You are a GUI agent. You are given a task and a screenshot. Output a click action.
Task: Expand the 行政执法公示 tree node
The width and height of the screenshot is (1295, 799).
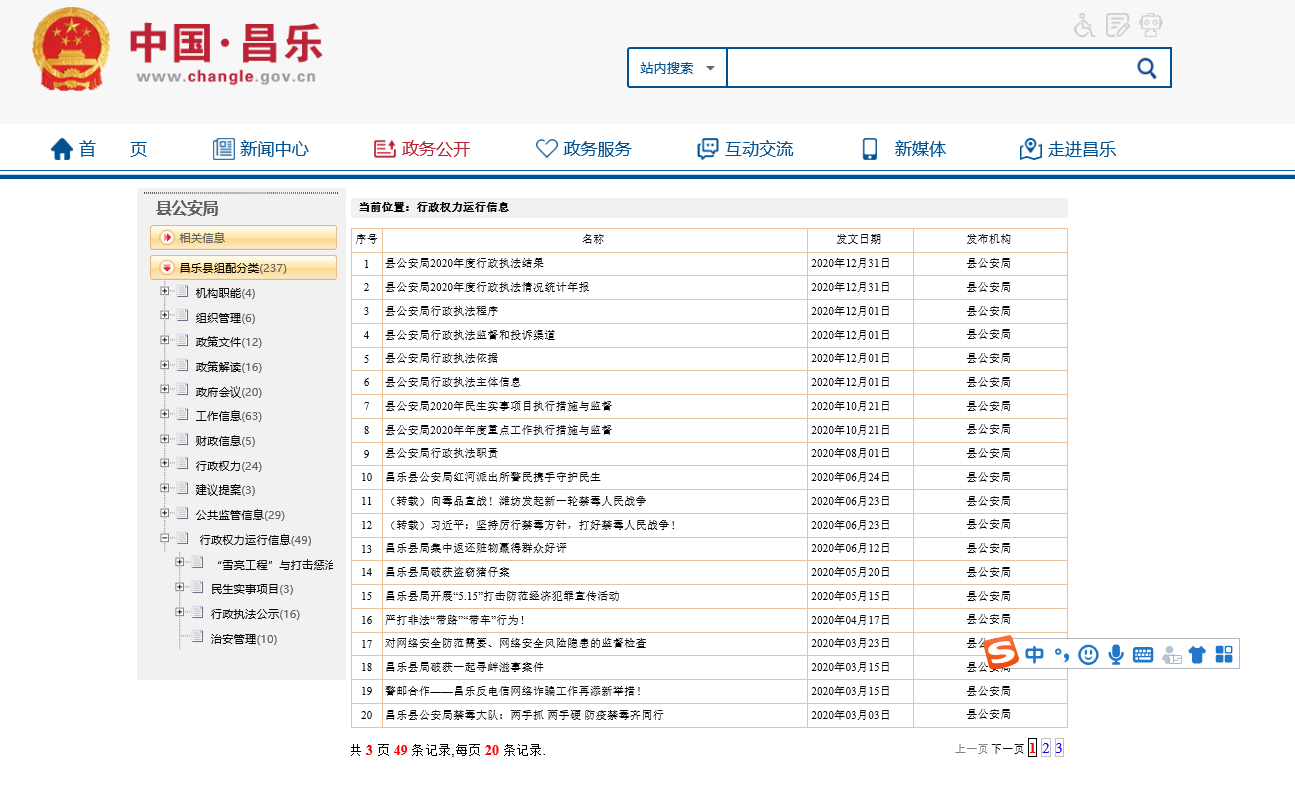[x=180, y=613]
